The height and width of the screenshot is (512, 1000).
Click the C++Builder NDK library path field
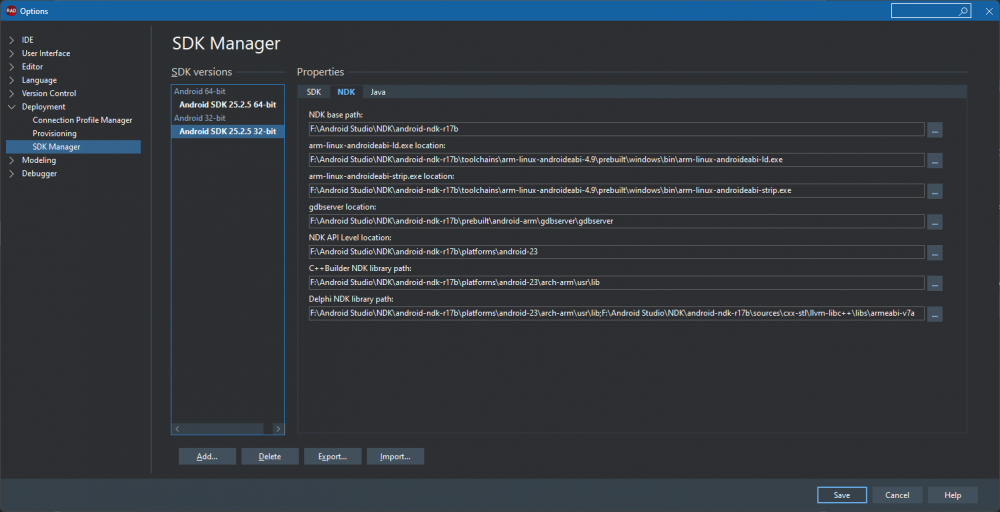coord(617,282)
